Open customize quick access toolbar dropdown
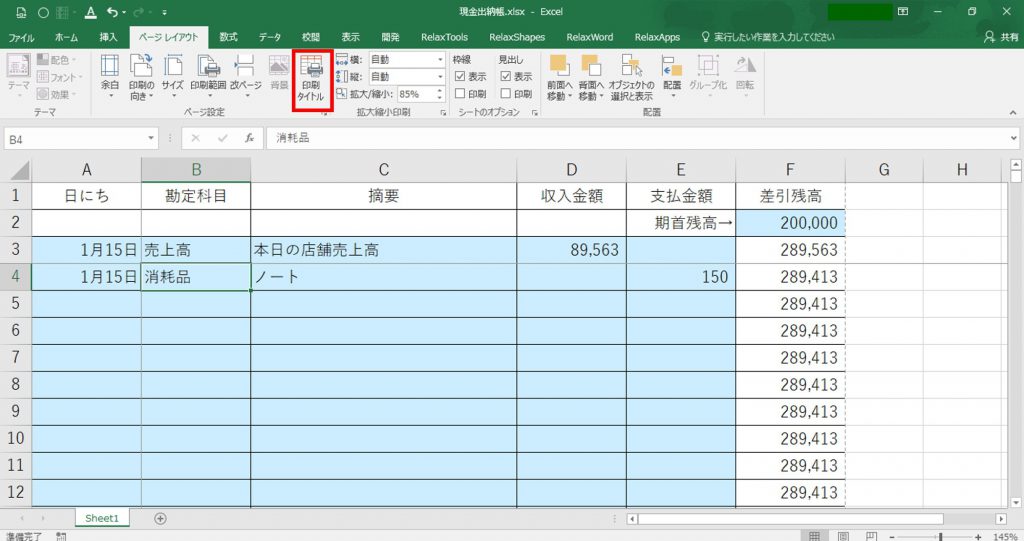 [164, 12]
